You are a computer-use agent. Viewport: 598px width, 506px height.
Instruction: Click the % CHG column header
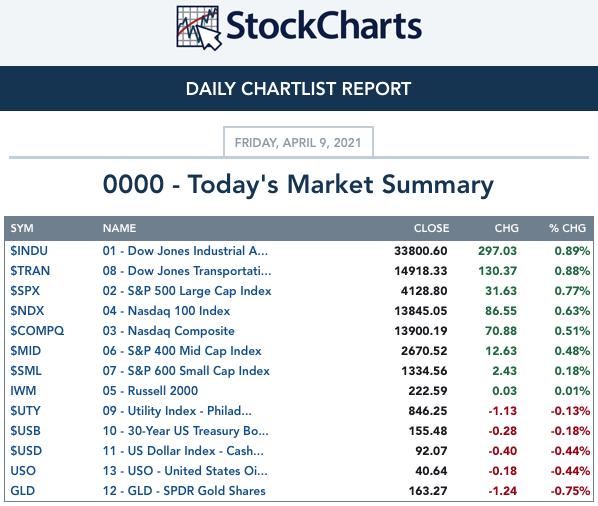tap(567, 228)
